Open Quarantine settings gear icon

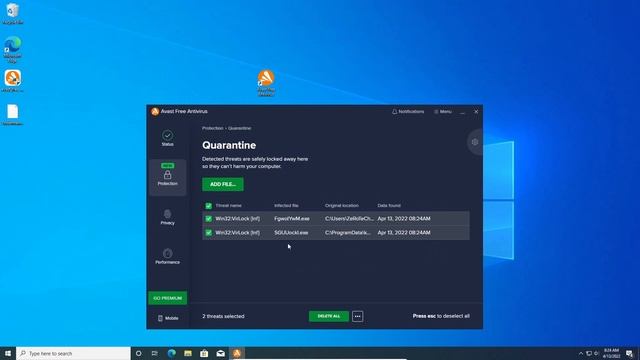[x=475, y=142]
